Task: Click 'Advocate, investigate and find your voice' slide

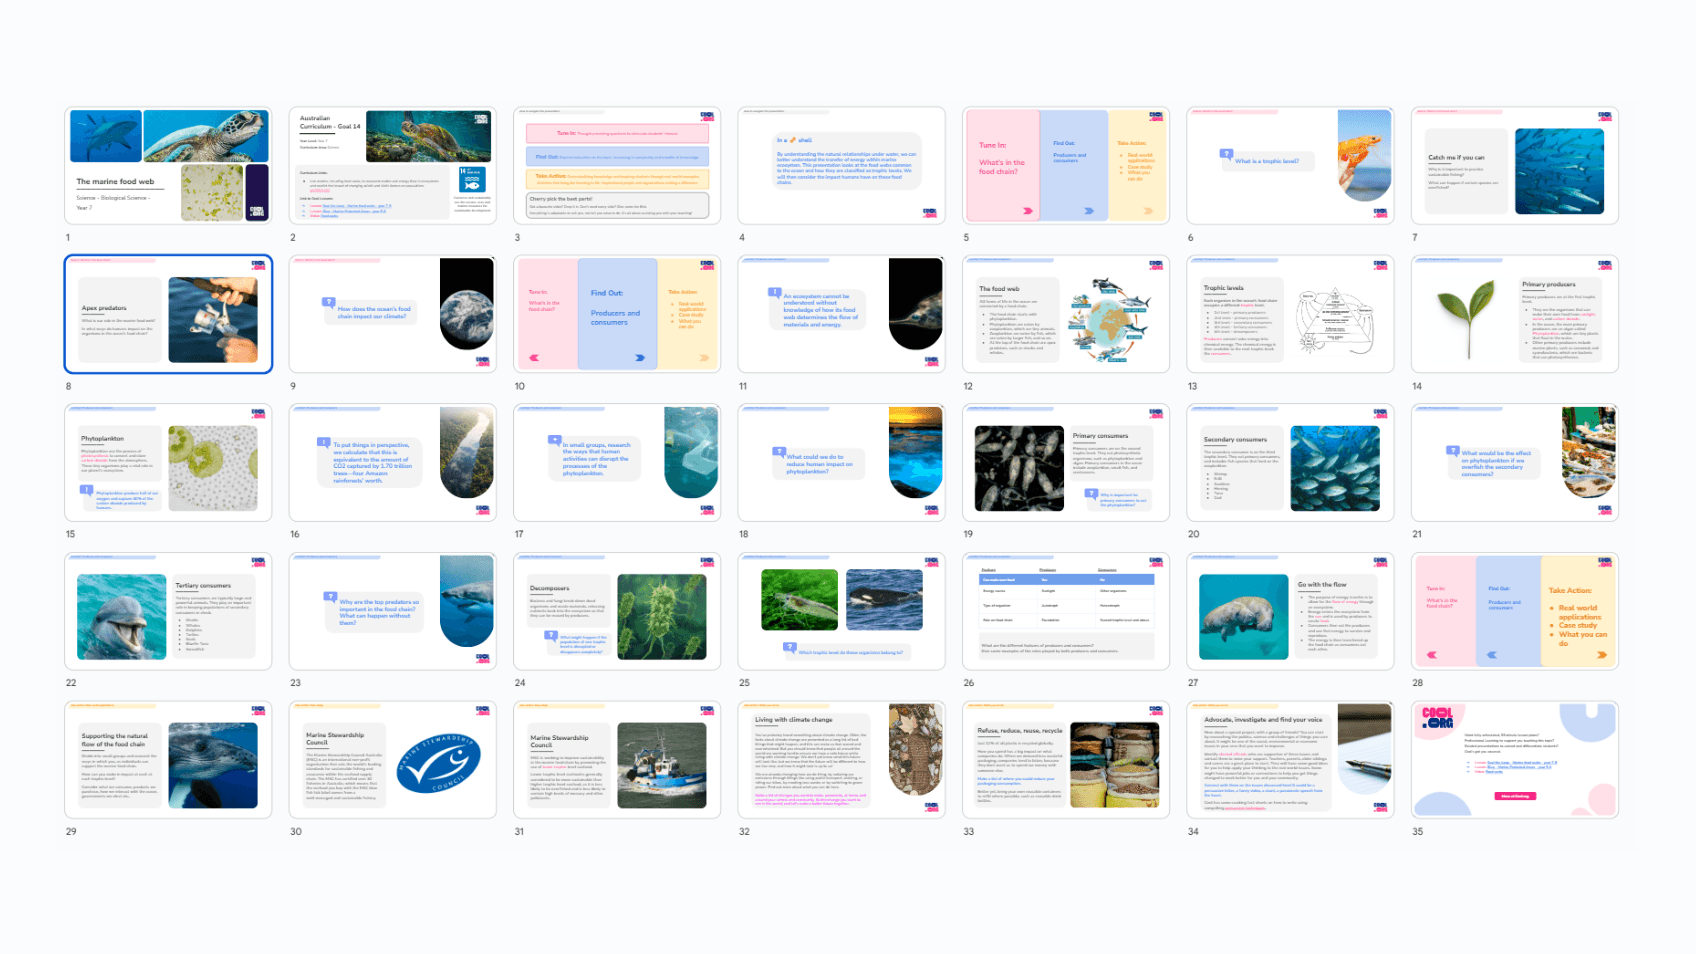Action: pyautogui.click(x=1290, y=760)
